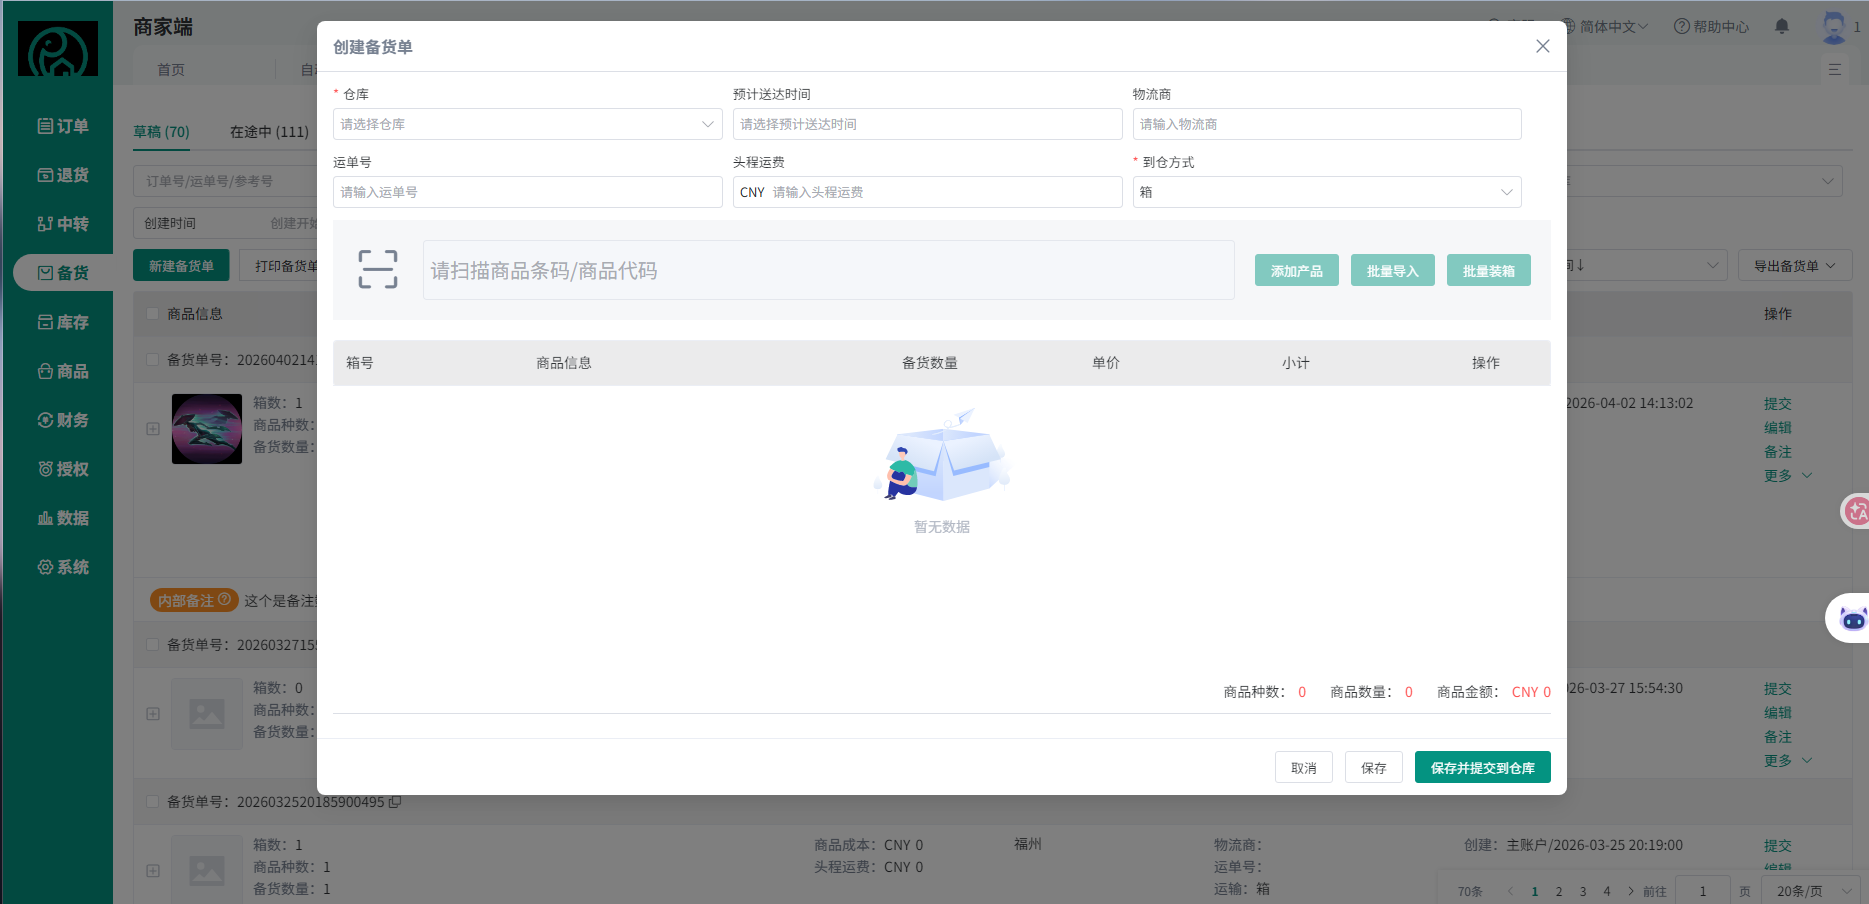The image size is (1869, 904).
Task: Open the 首页 tab
Action: [x=171, y=70]
